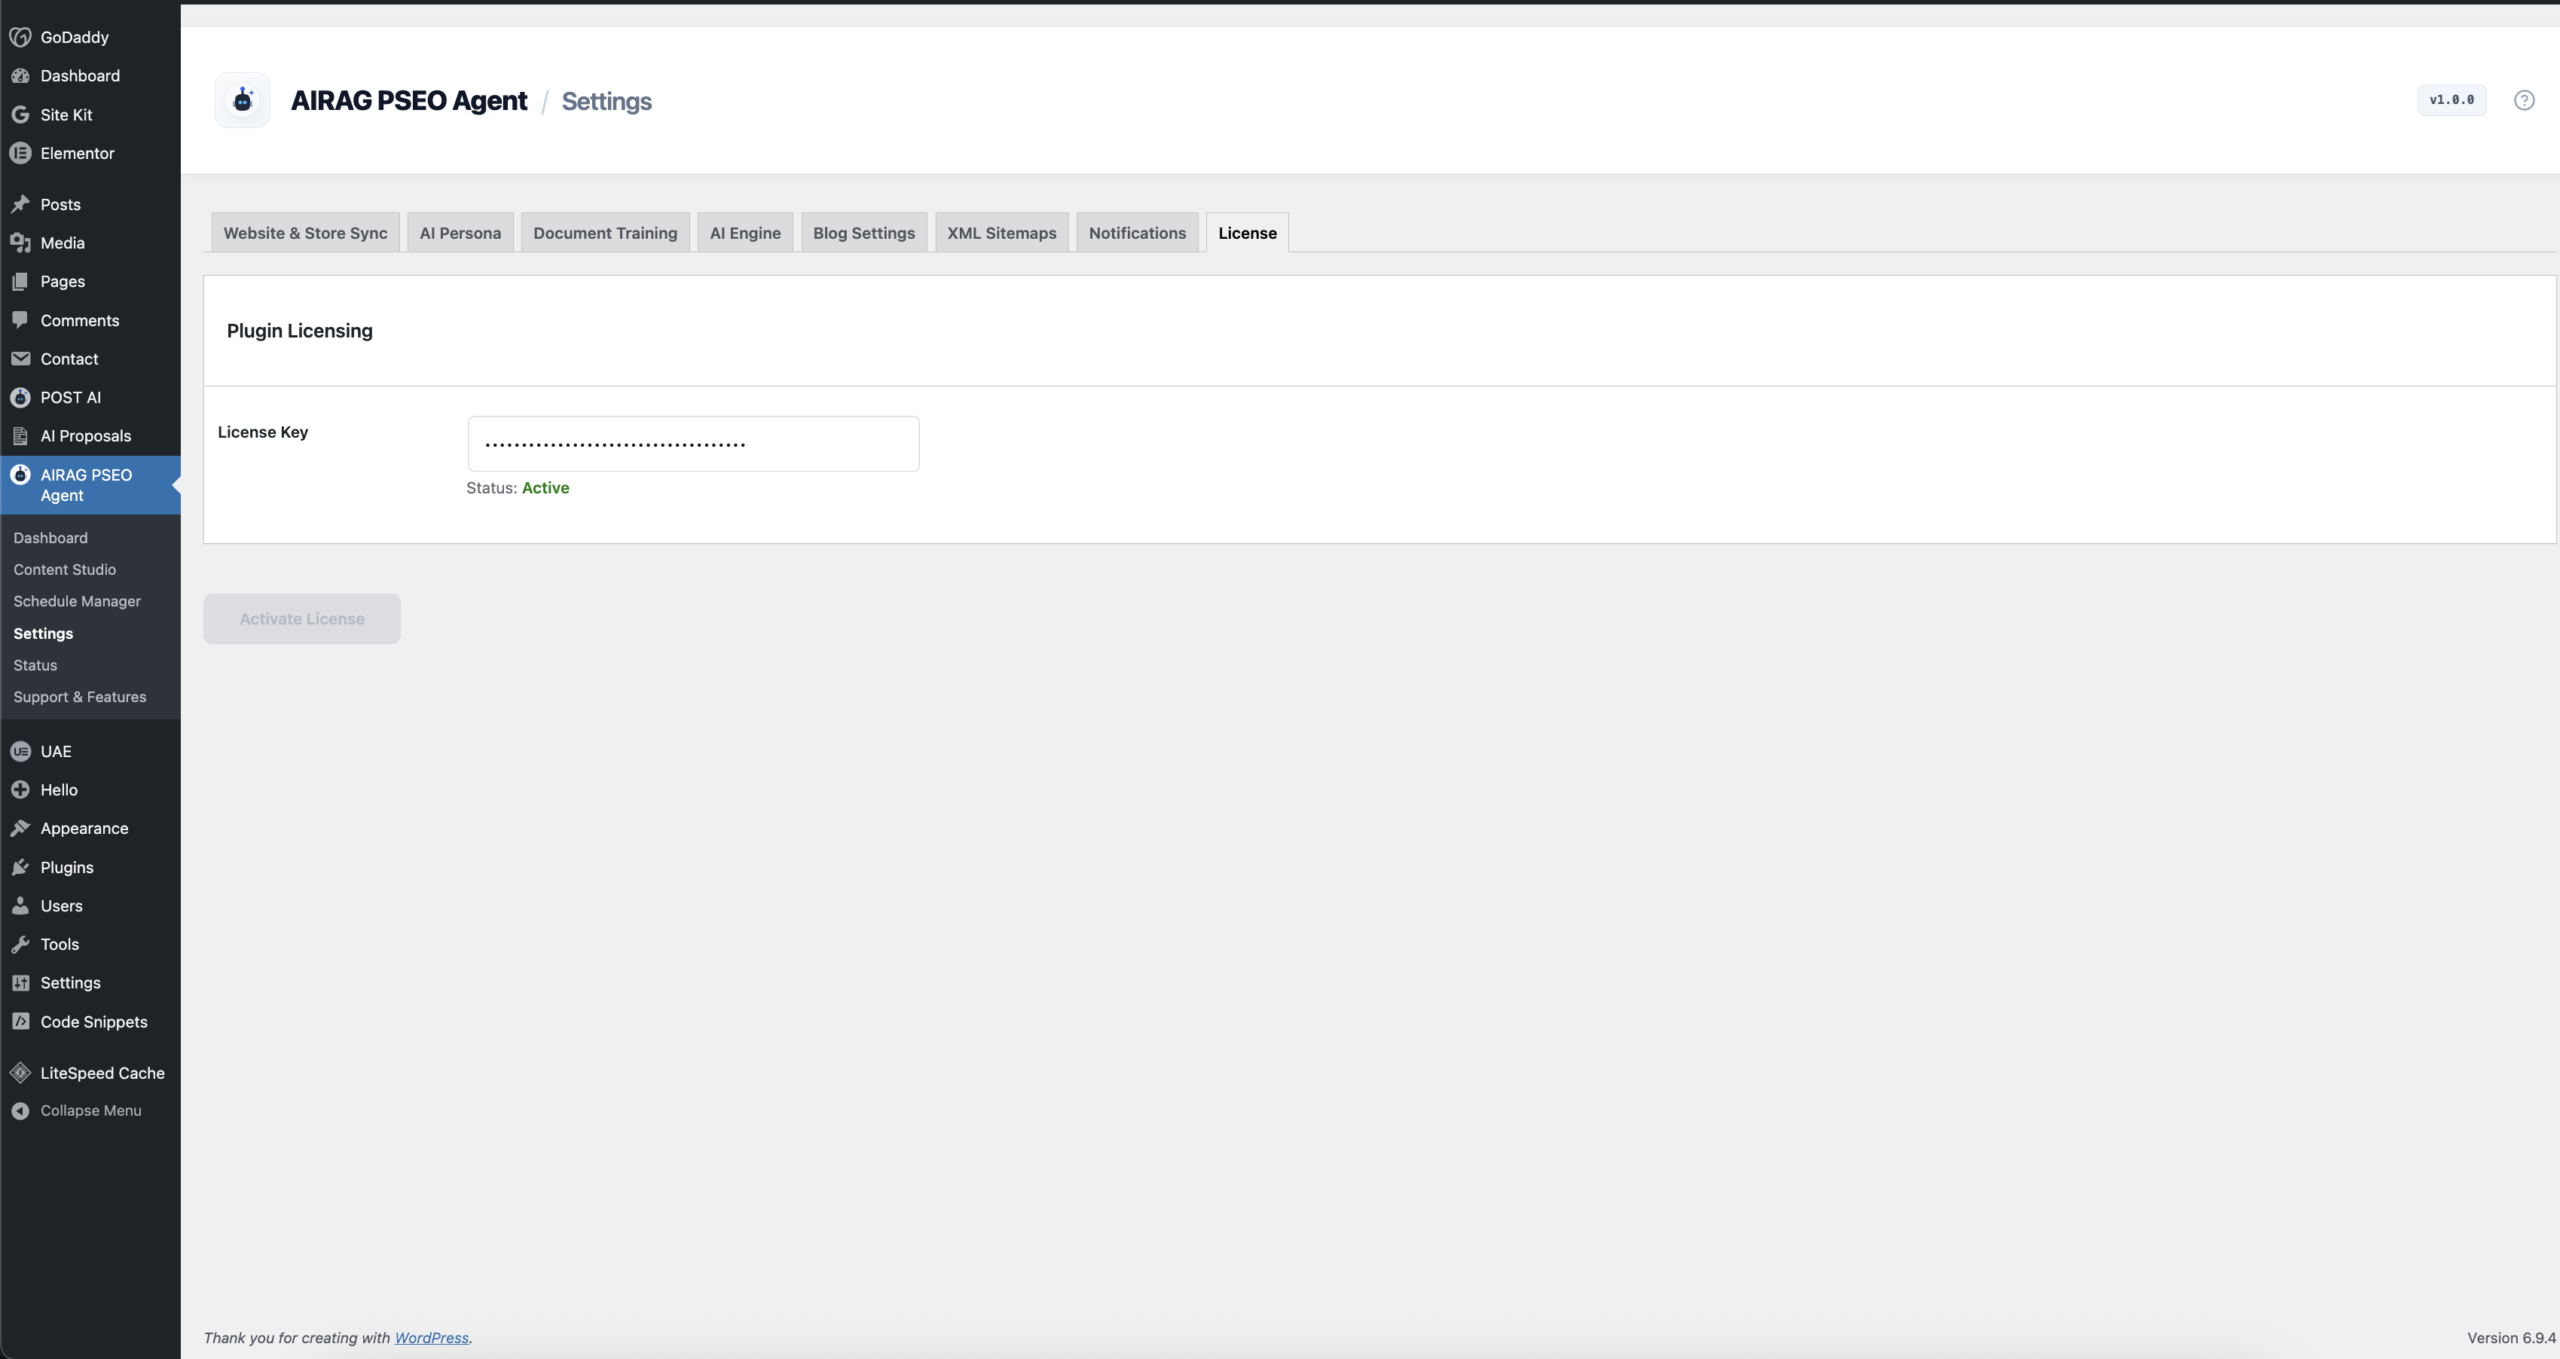Image resolution: width=2560 pixels, height=1359 pixels.
Task: Open the Status submenu item
Action: coord(35,666)
